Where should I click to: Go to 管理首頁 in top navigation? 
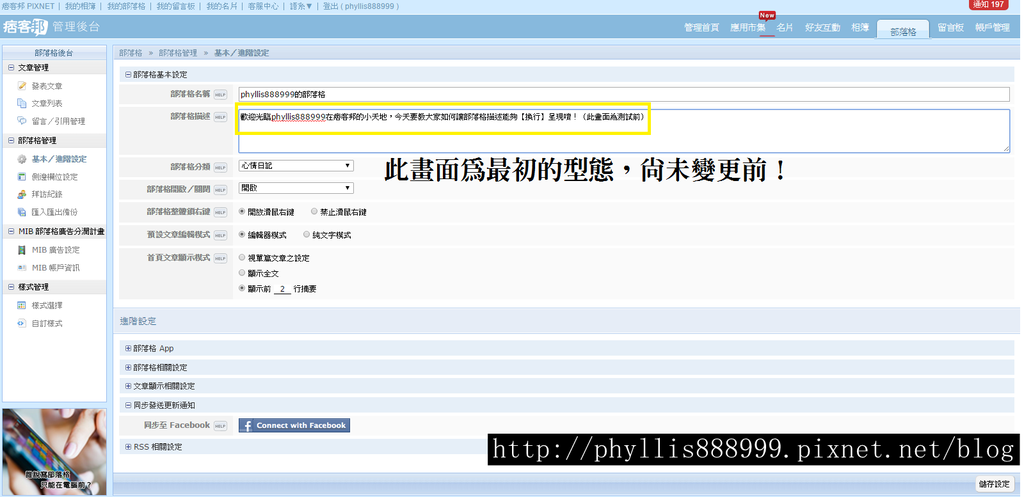tap(701, 28)
